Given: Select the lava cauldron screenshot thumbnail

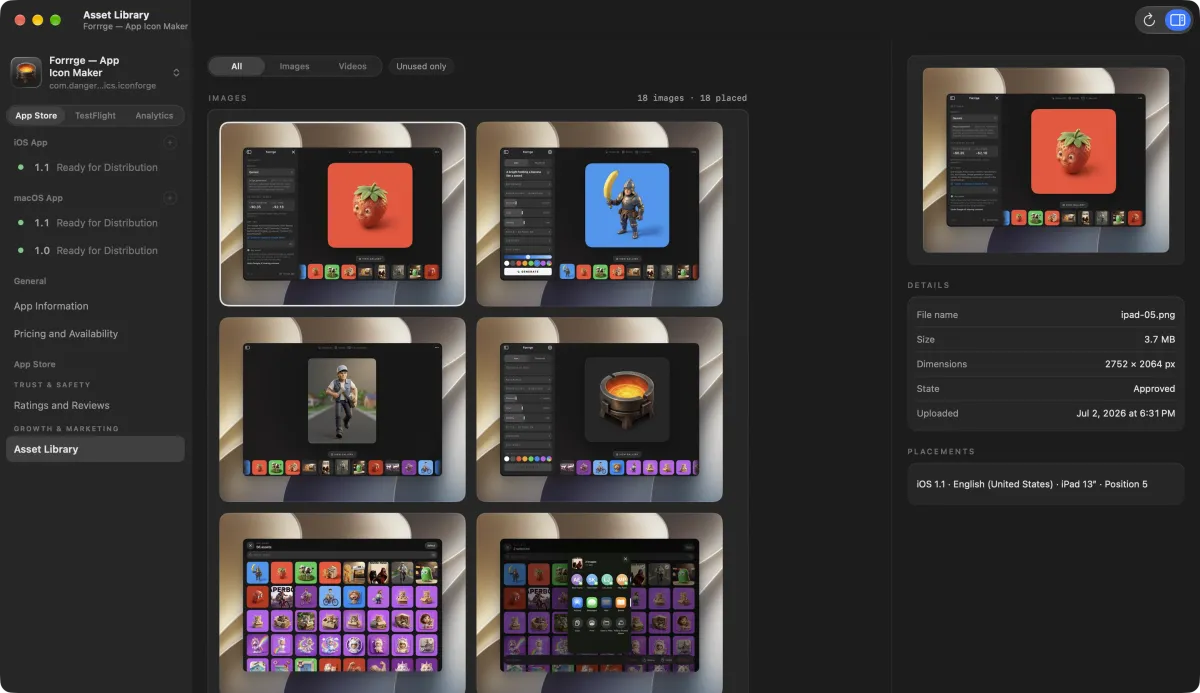Looking at the screenshot, I should 599,409.
